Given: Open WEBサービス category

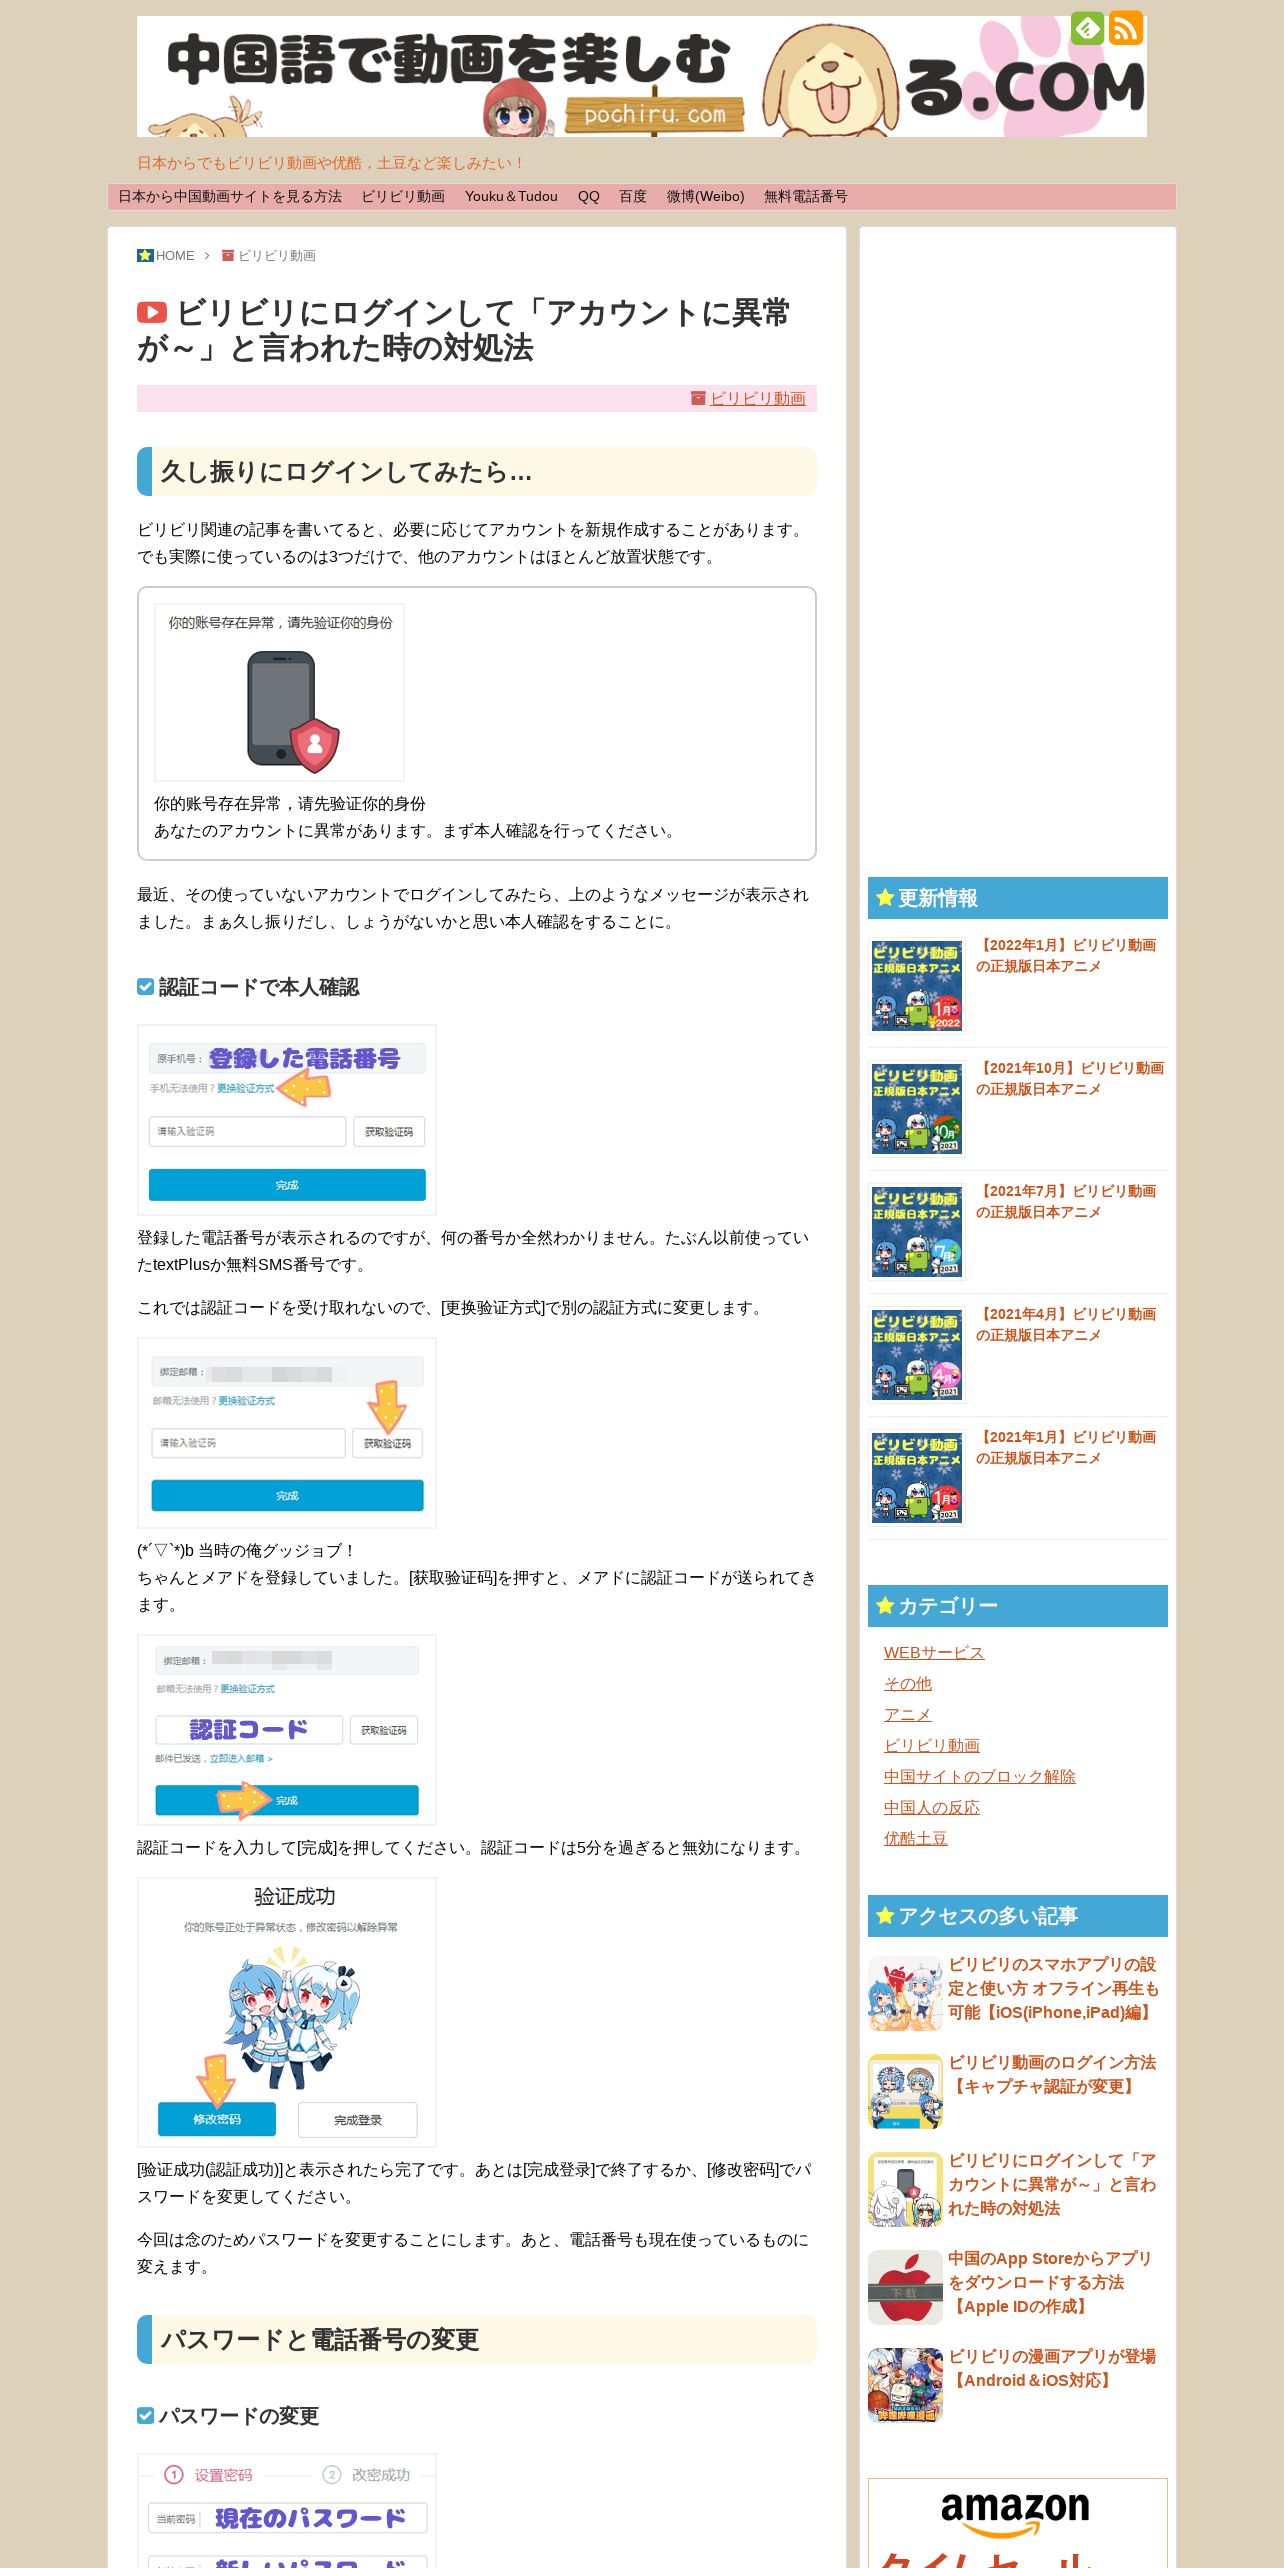Looking at the screenshot, I should (934, 1653).
